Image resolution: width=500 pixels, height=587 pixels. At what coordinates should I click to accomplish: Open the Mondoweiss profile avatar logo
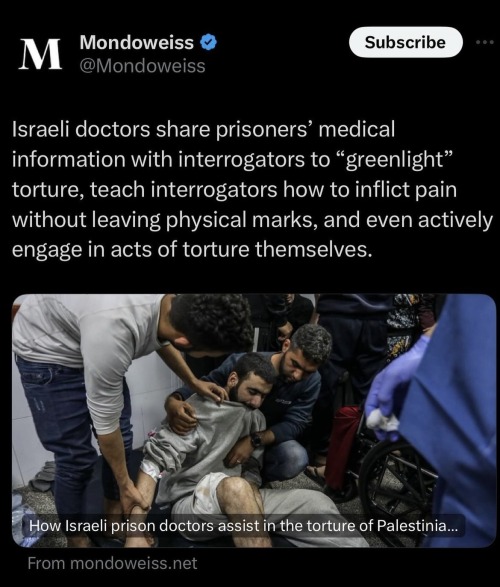[40, 54]
